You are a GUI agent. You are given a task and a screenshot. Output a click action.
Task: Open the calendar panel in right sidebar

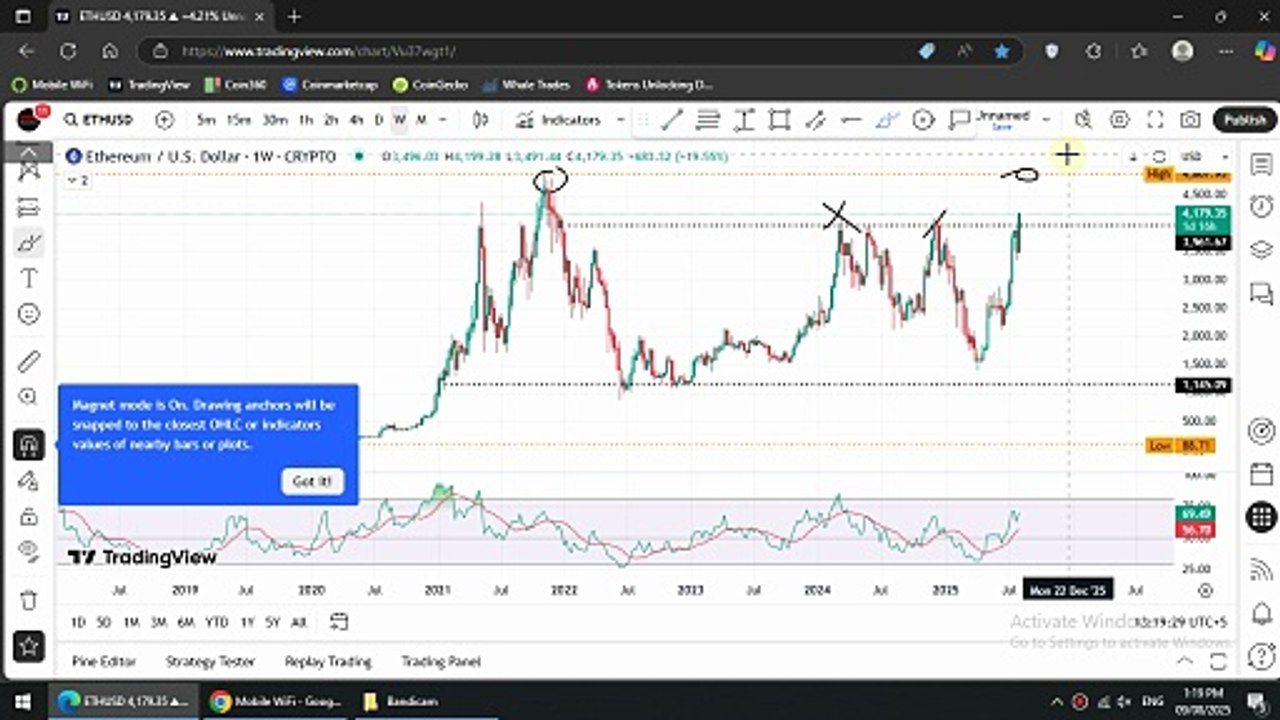(x=1261, y=473)
